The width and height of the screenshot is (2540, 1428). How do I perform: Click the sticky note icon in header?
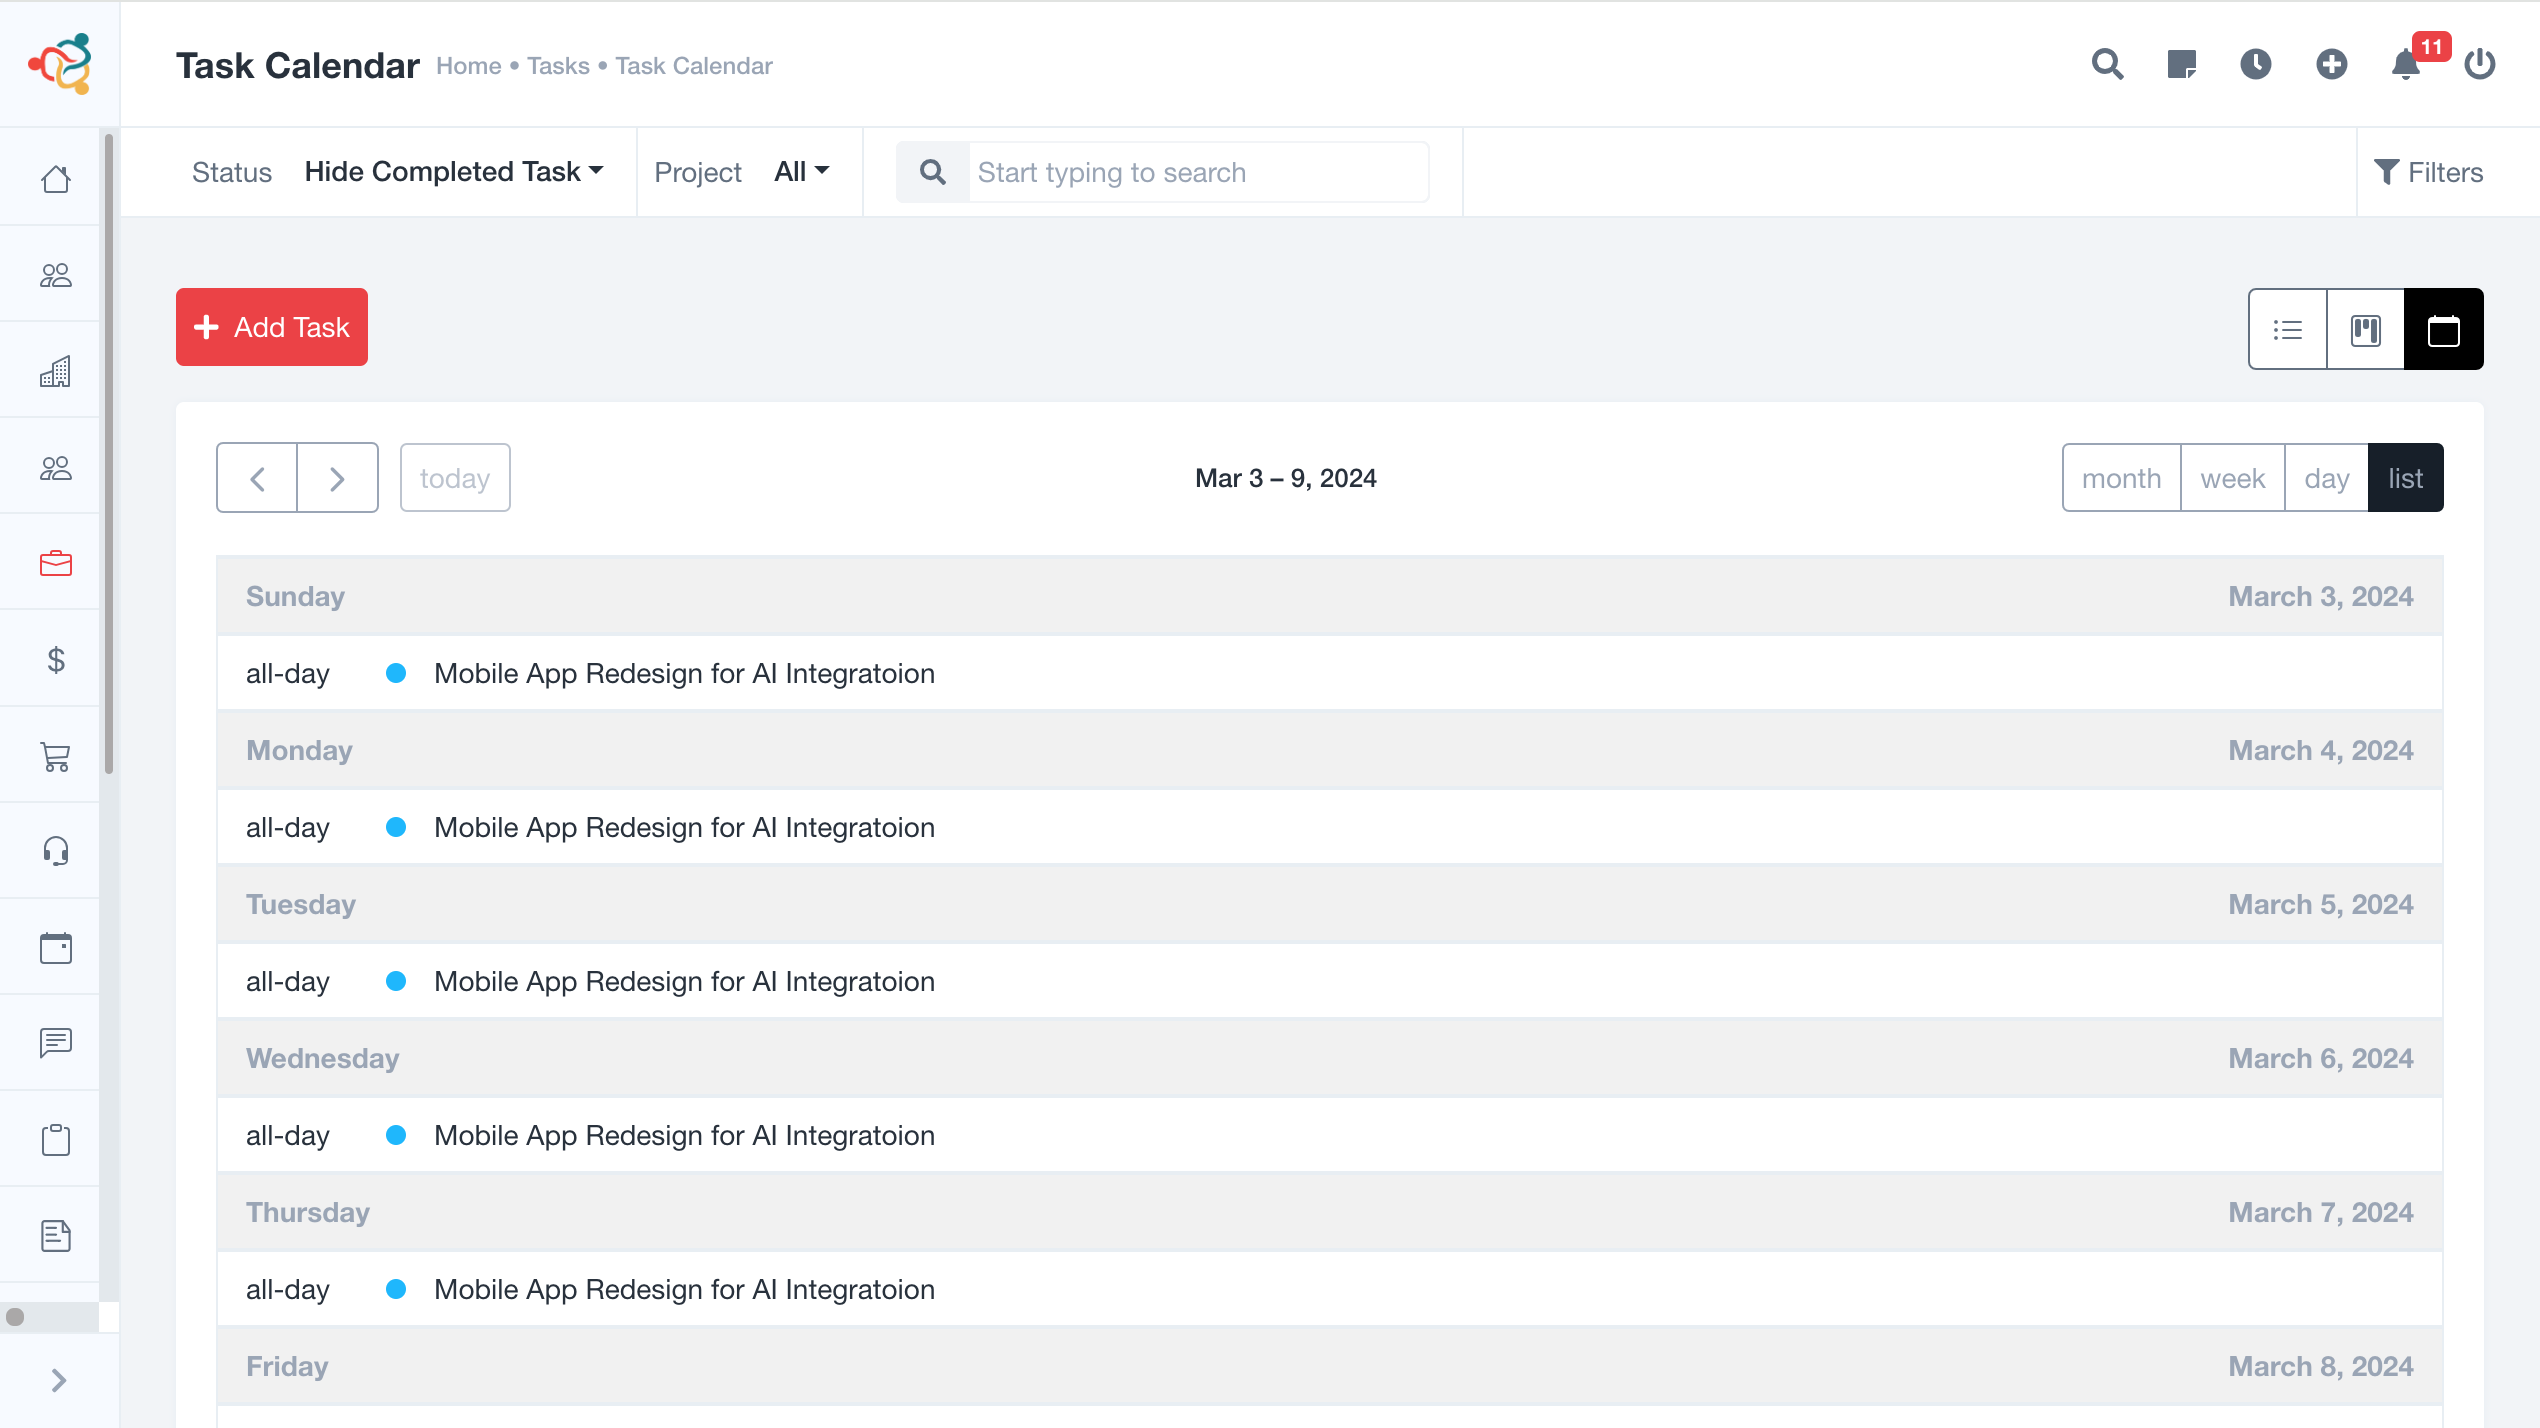[2181, 65]
